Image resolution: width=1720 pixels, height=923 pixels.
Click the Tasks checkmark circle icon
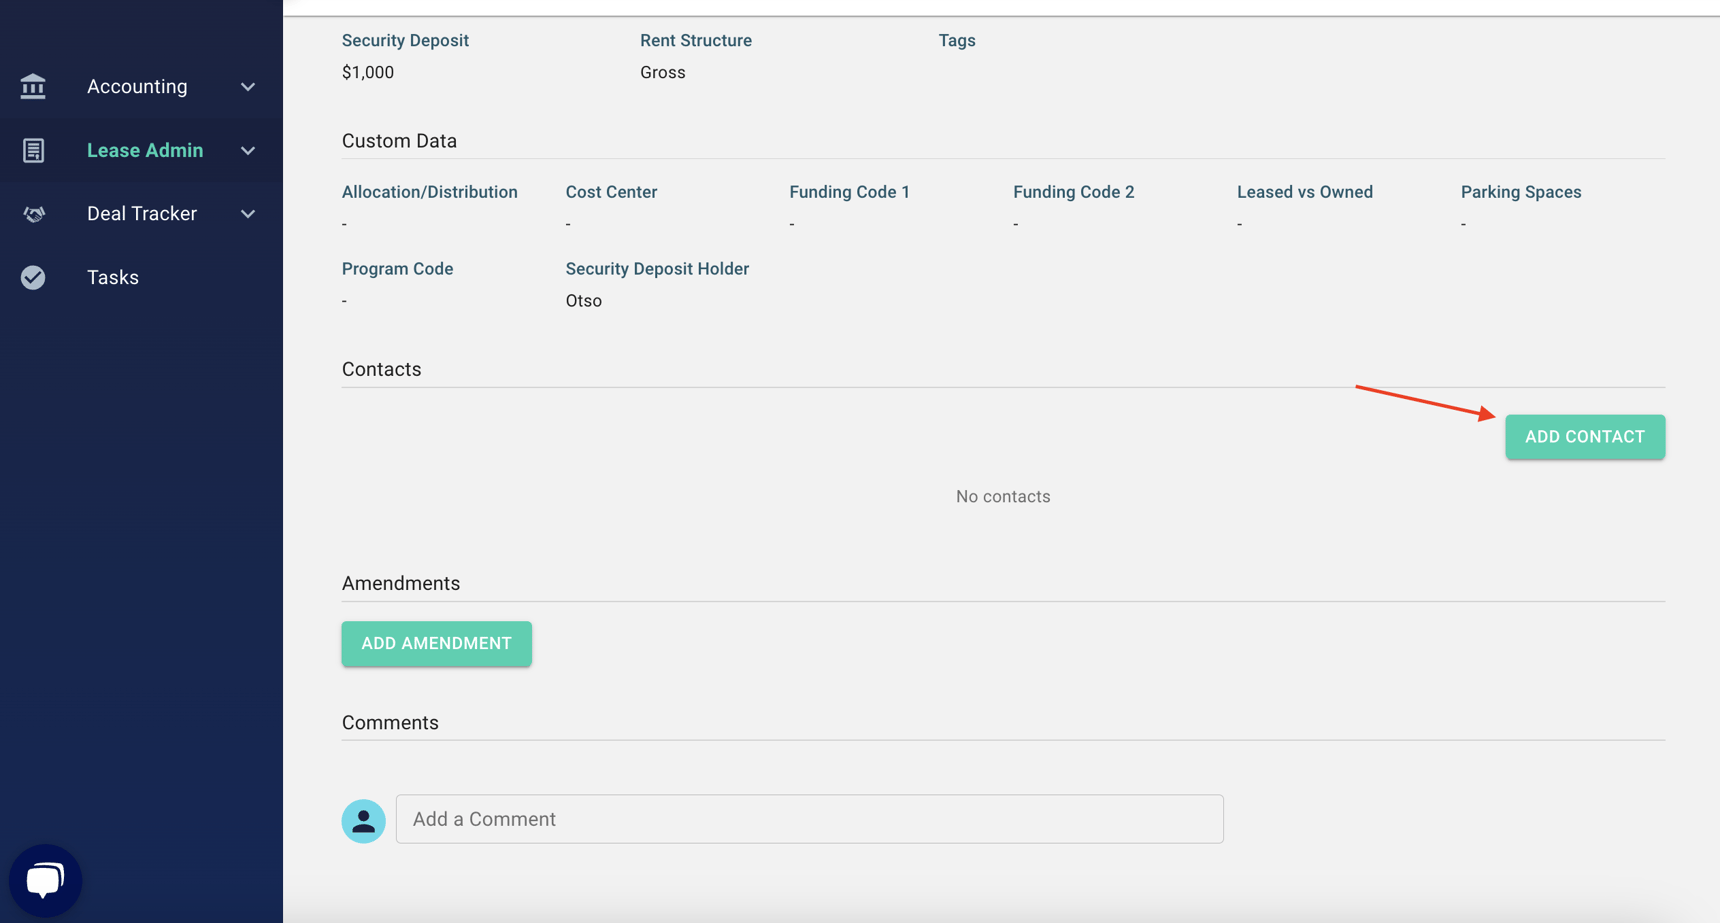33,278
